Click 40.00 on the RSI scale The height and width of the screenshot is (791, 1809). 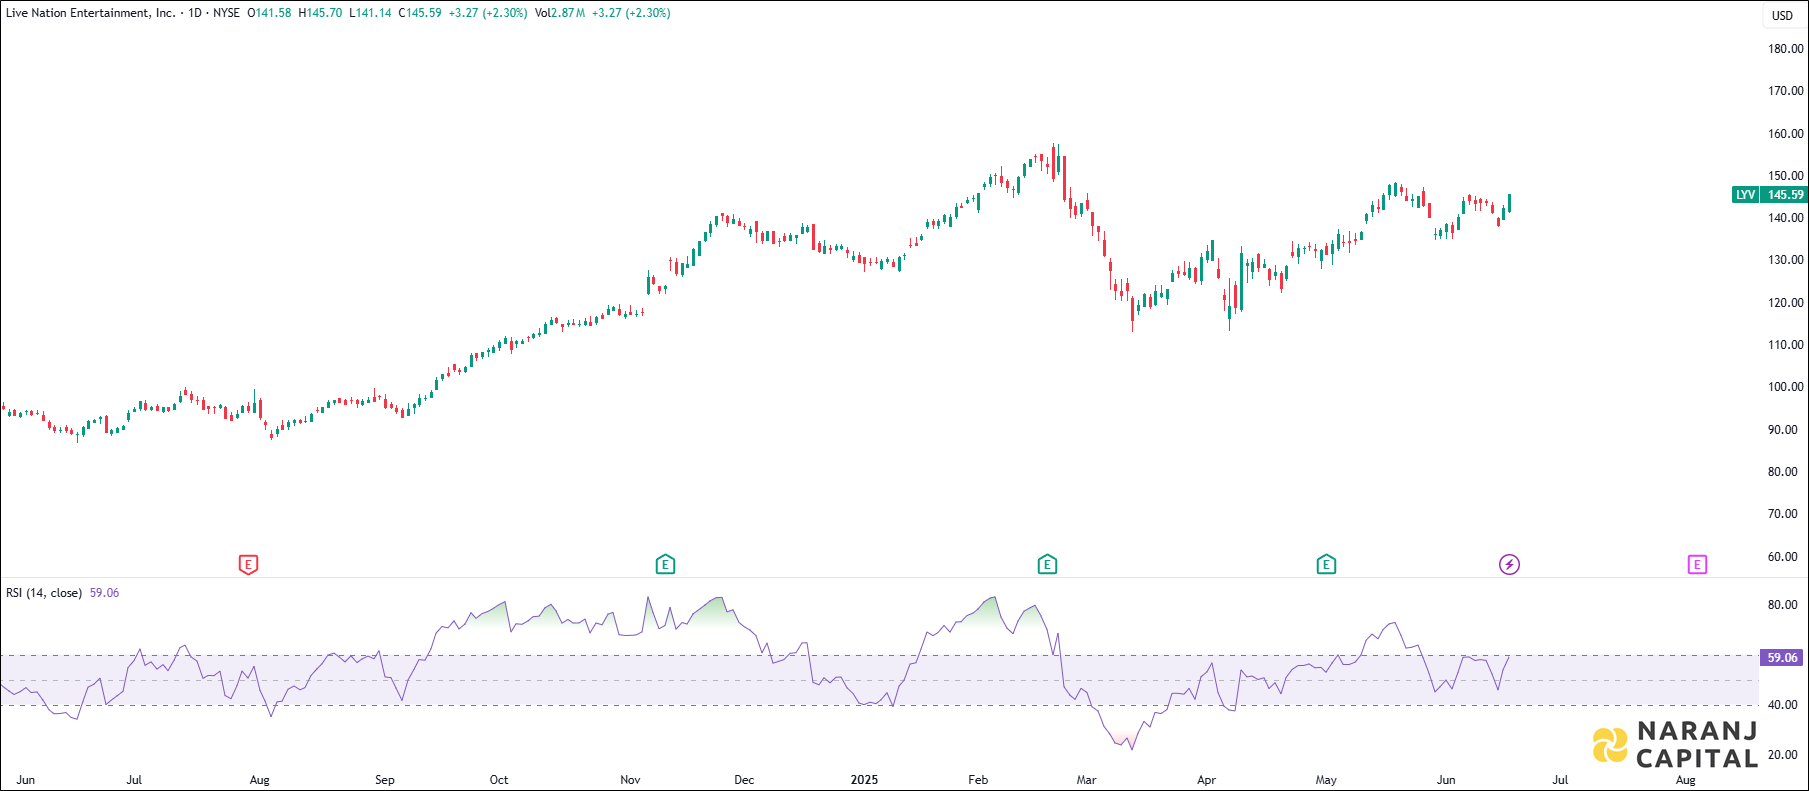pyautogui.click(x=1783, y=705)
